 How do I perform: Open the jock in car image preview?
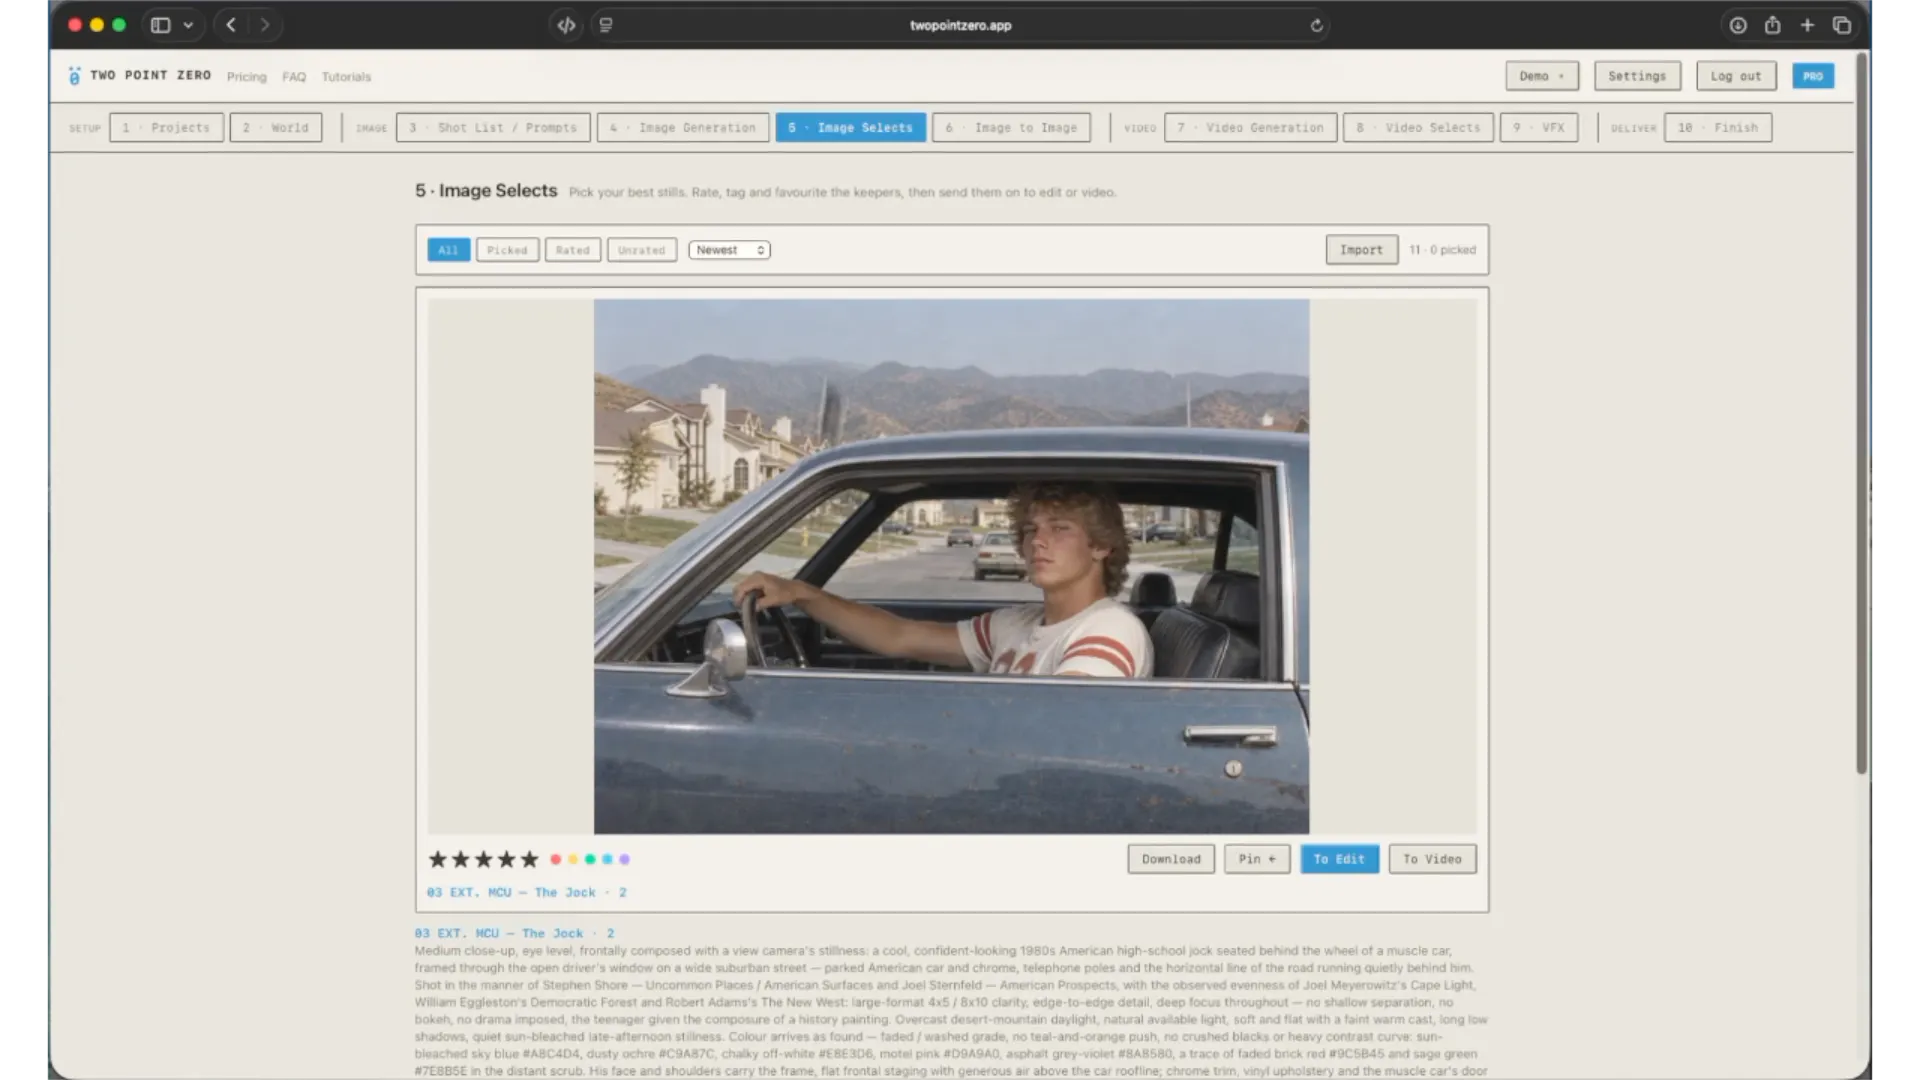coord(951,566)
